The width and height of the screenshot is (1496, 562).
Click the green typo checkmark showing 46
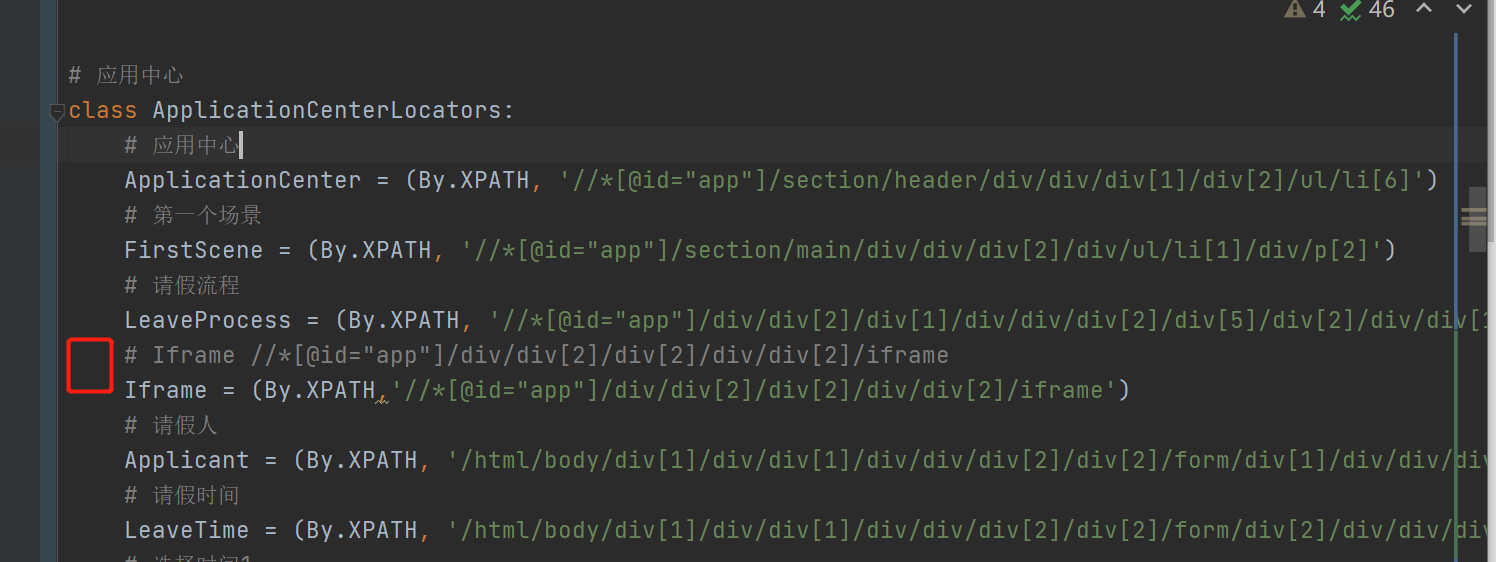click(1367, 10)
